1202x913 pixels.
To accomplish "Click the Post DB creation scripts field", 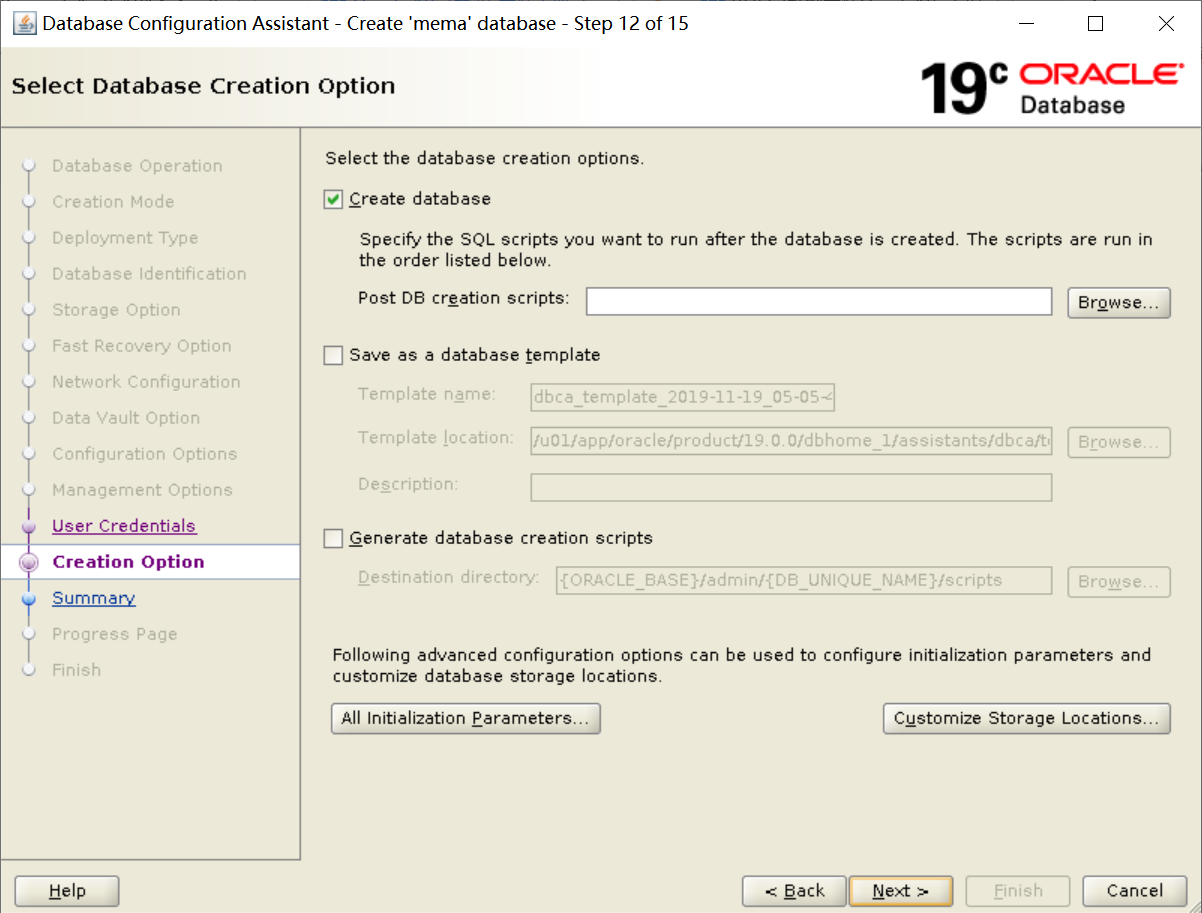I will point(818,301).
